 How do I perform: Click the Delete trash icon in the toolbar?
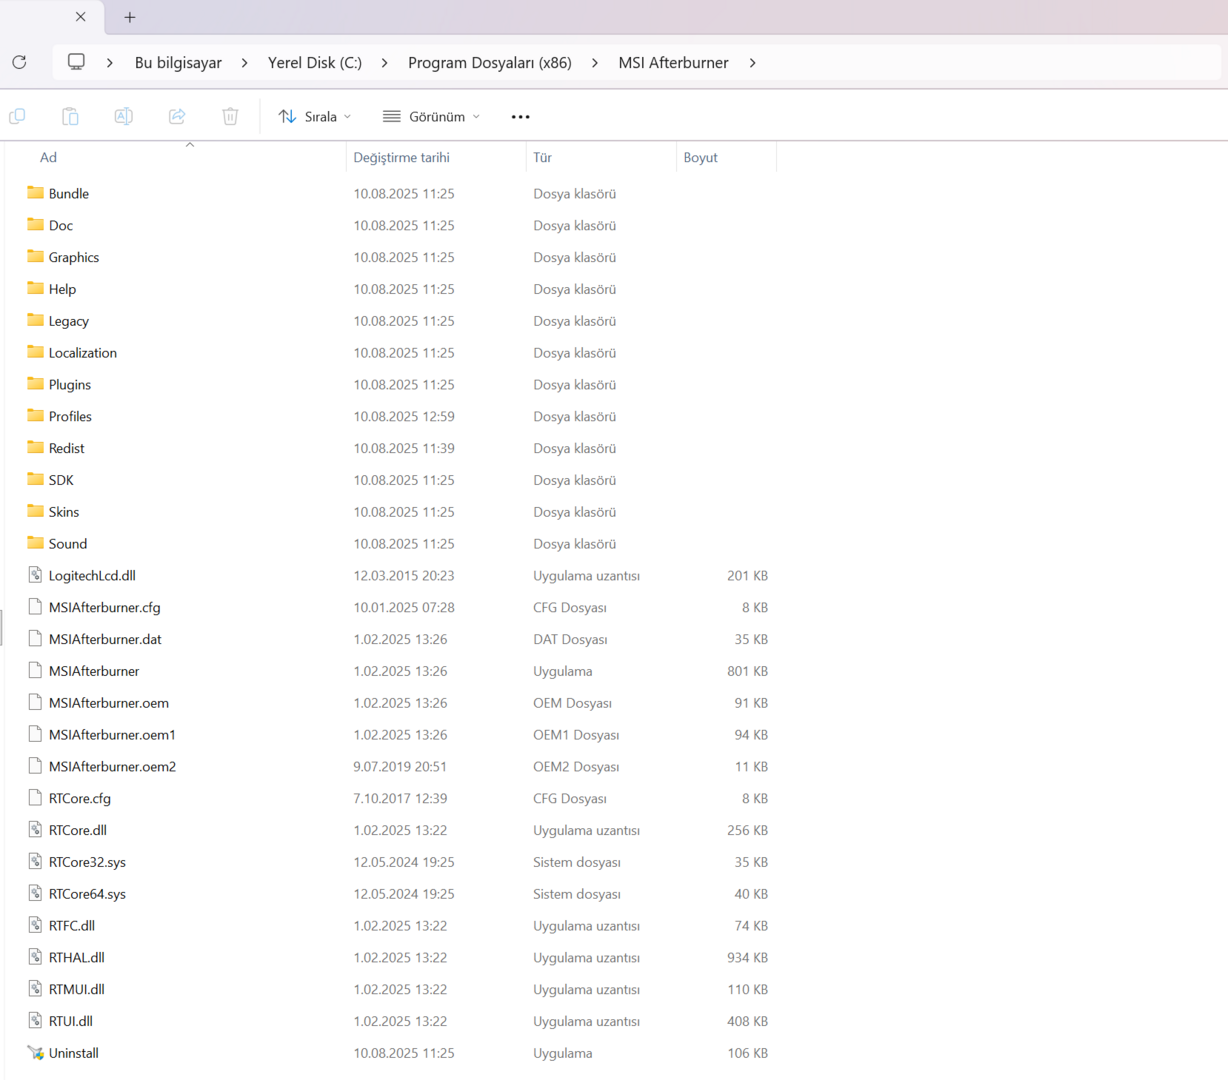230,116
